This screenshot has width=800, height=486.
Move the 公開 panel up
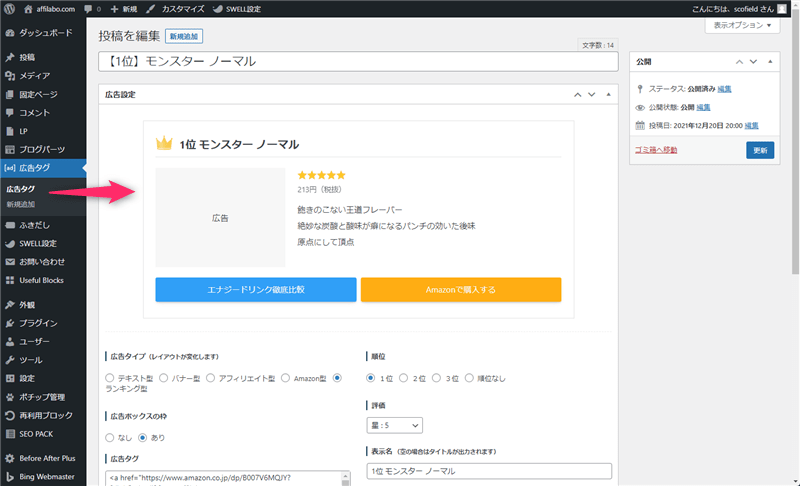(x=739, y=62)
